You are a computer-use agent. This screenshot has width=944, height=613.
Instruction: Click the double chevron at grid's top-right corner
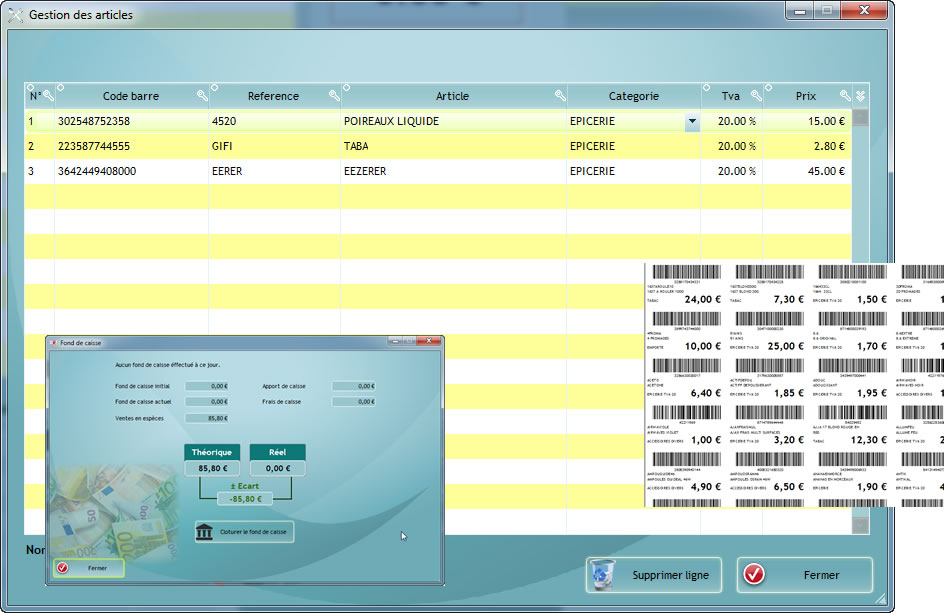pos(860,96)
